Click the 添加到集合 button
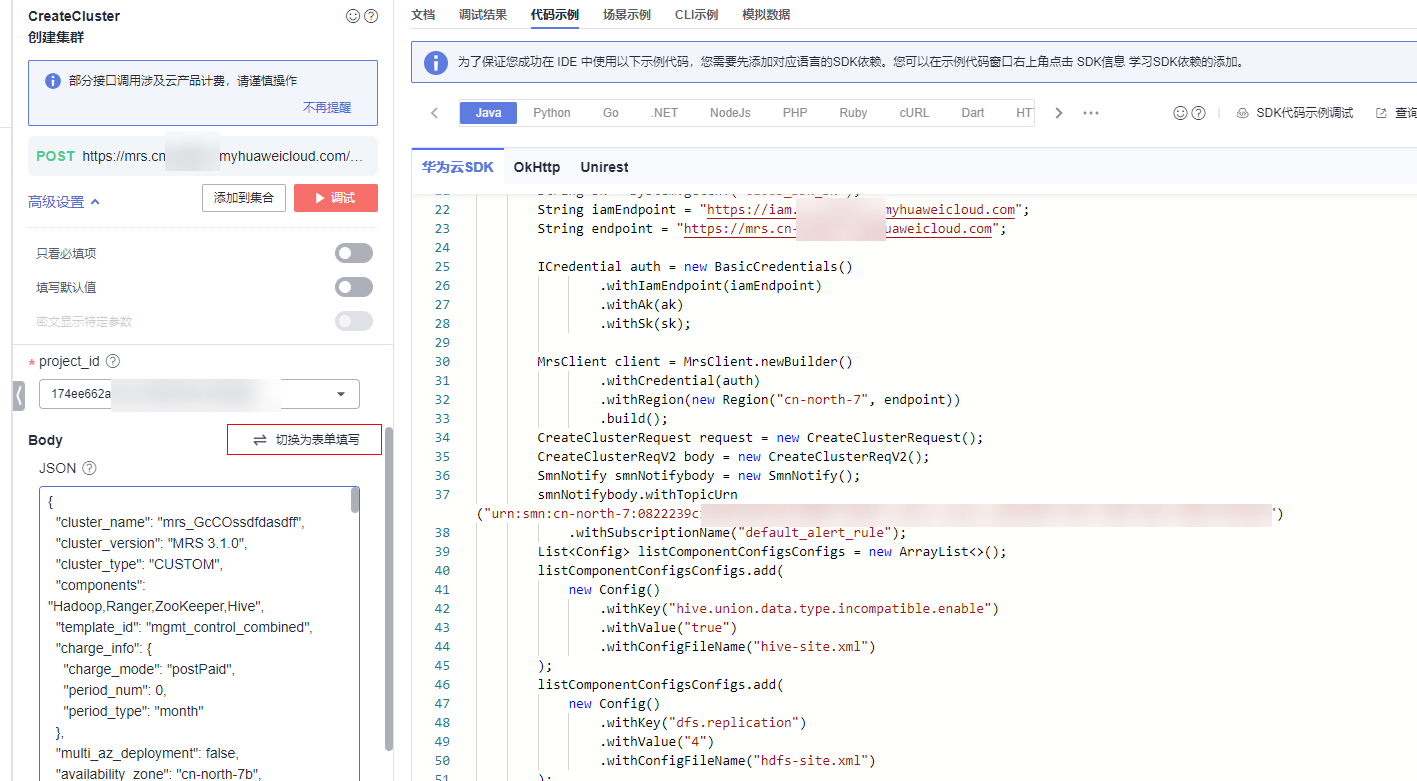Image resolution: width=1417 pixels, height=781 pixels. pos(244,198)
